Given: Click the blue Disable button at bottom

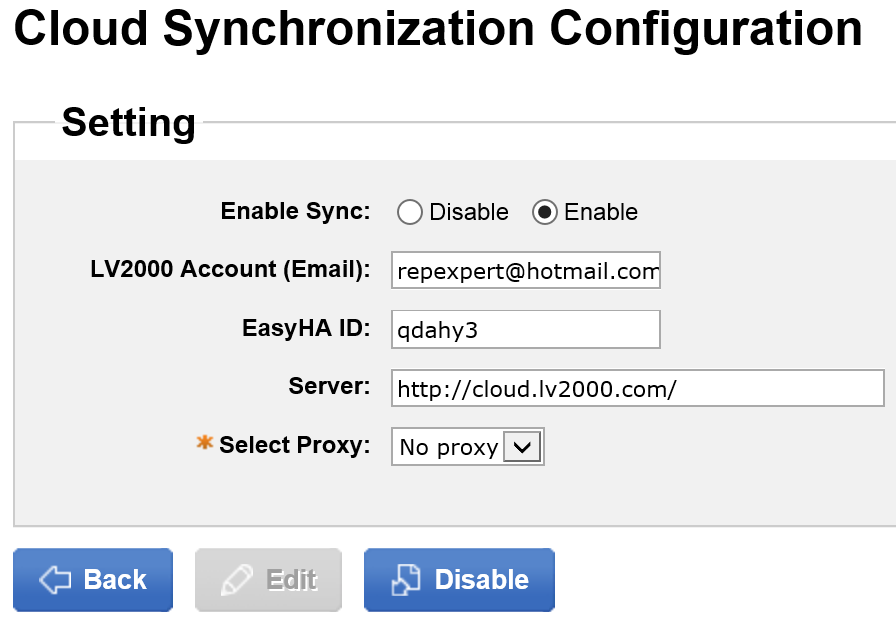Looking at the screenshot, I should pyautogui.click(x=459, y=580).
